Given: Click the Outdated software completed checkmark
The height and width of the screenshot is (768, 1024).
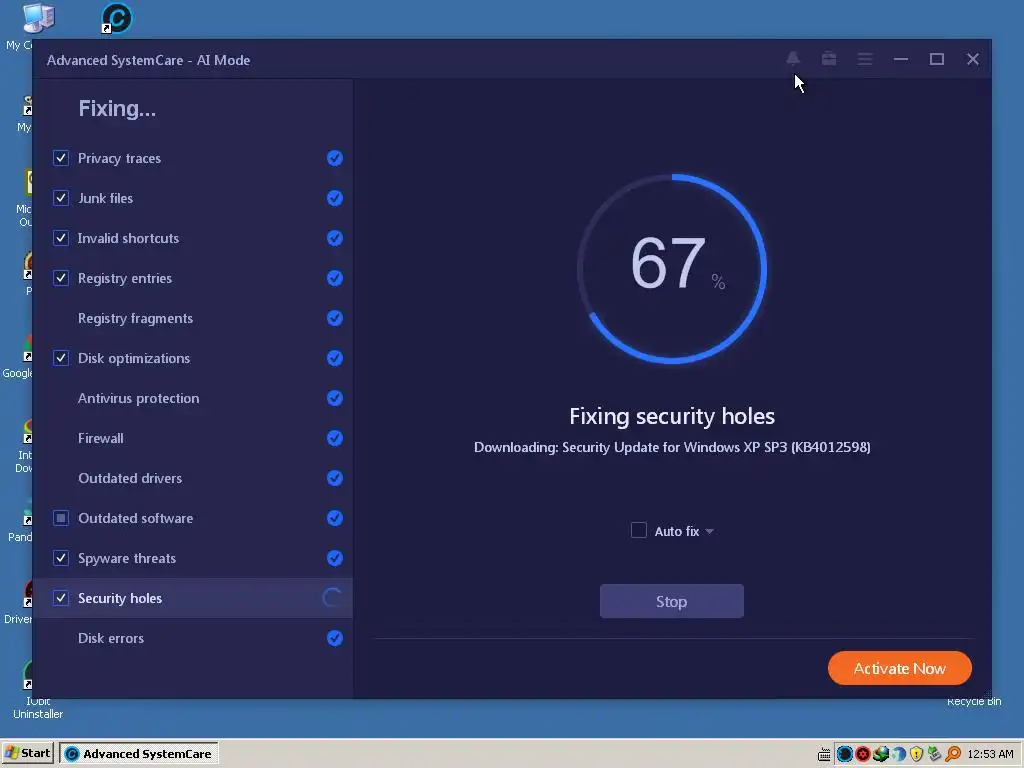Looking at the screenshot, I should coord(334,518).
